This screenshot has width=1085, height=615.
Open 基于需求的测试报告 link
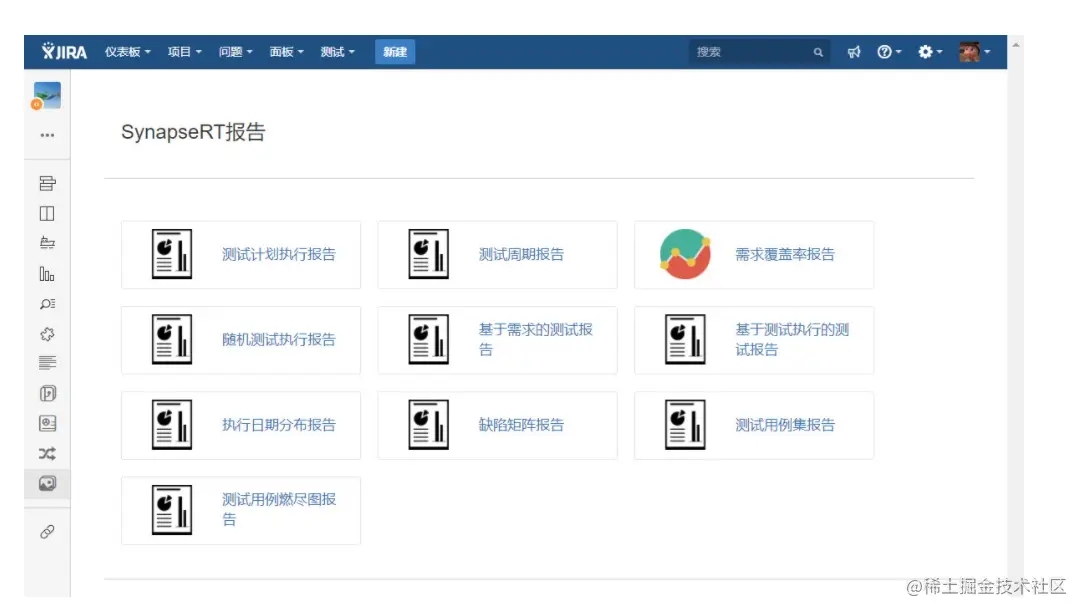tap(536, 340)
